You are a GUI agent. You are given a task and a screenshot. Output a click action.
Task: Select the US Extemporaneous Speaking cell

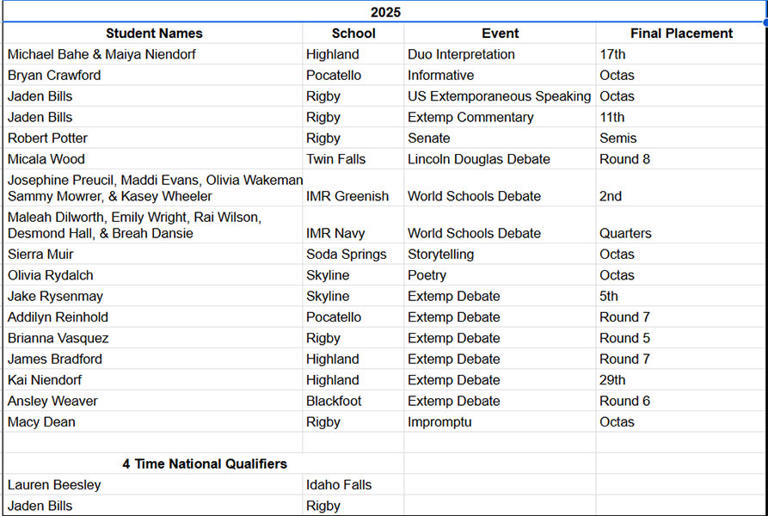pyautogui.click(x=500, y=96)
